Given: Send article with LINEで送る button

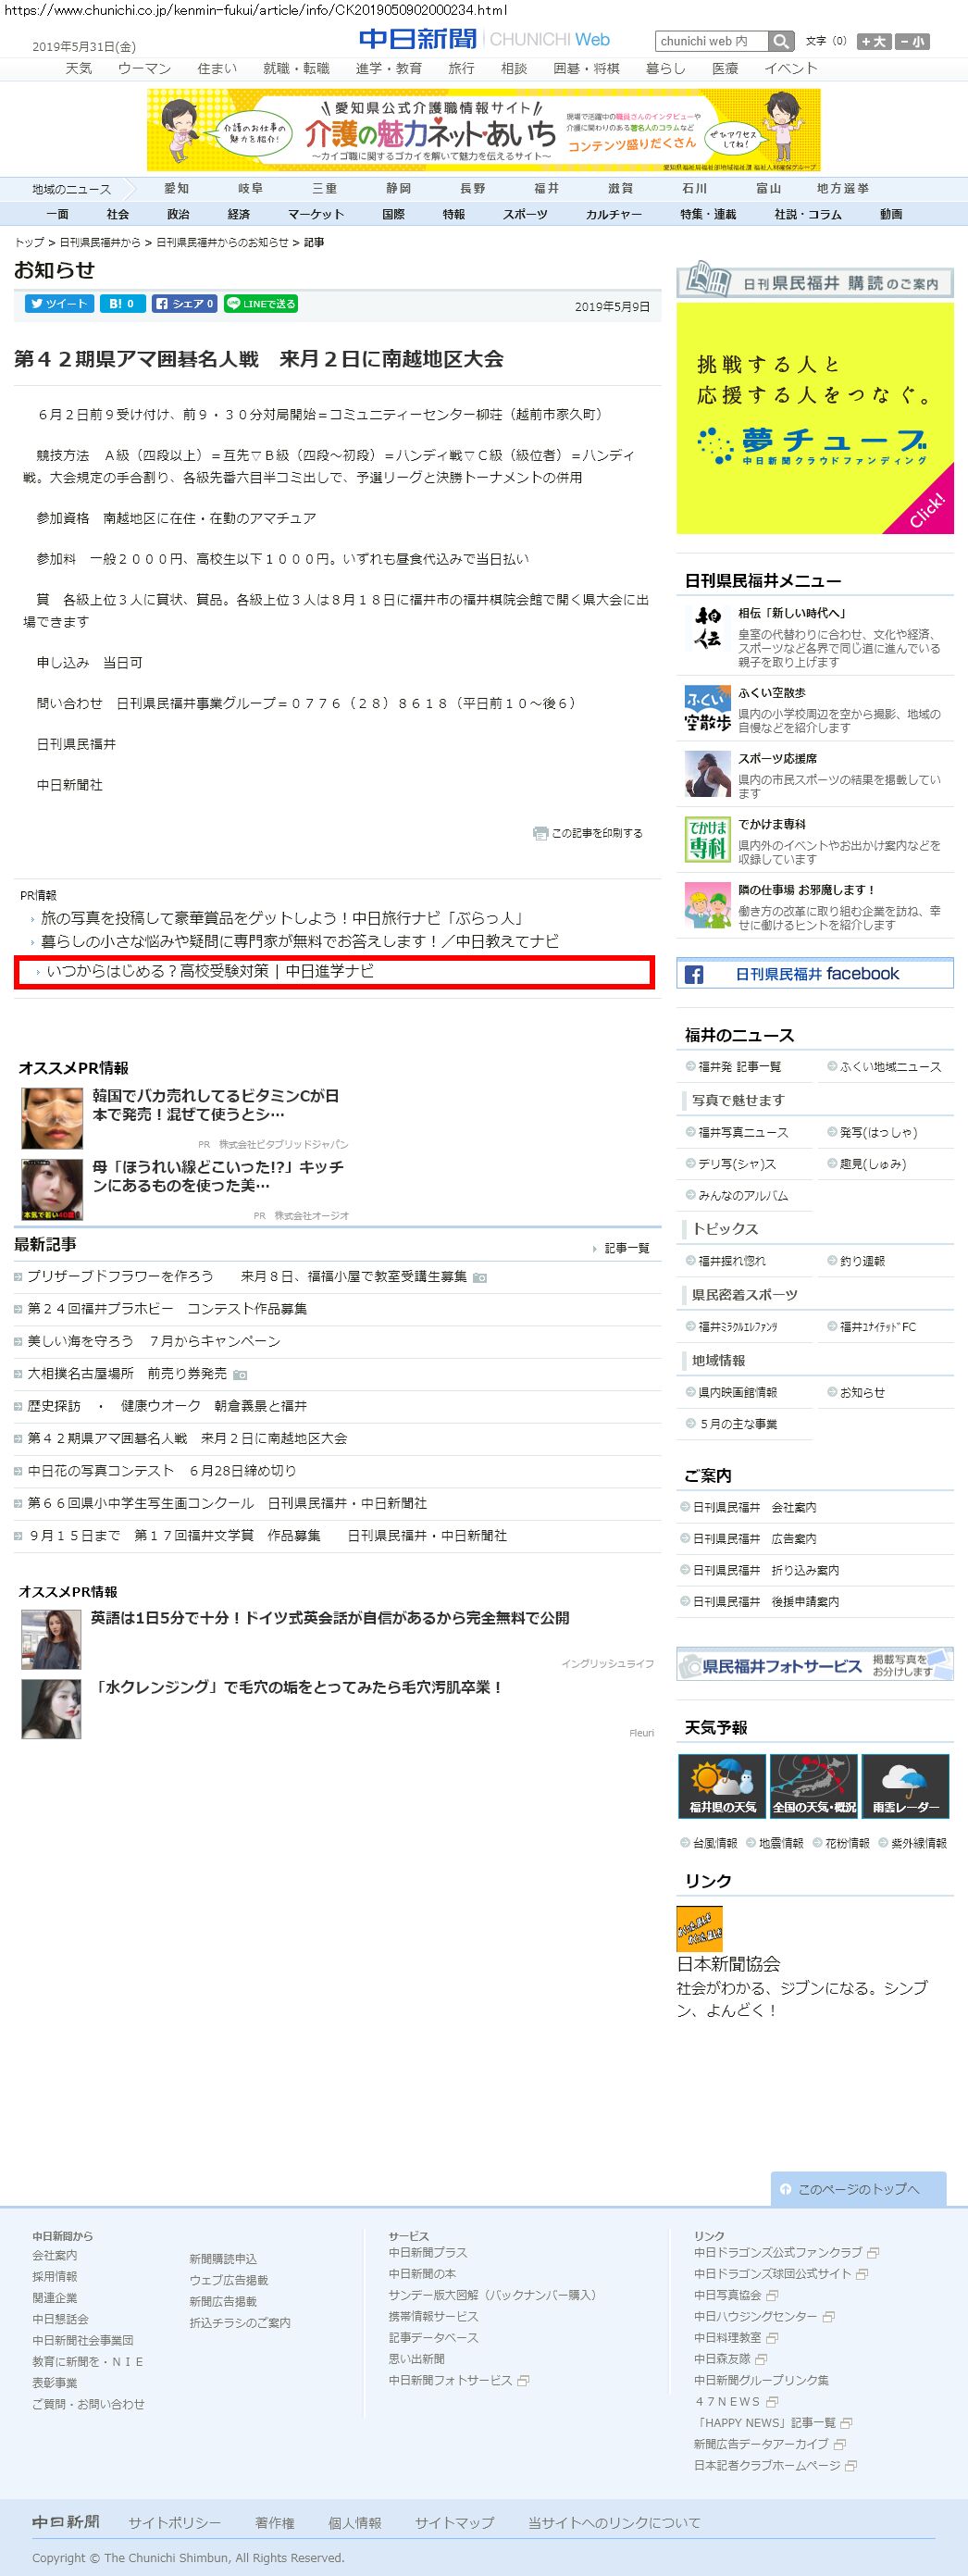Looking at the screenshot, I should (x=260, y=304).
